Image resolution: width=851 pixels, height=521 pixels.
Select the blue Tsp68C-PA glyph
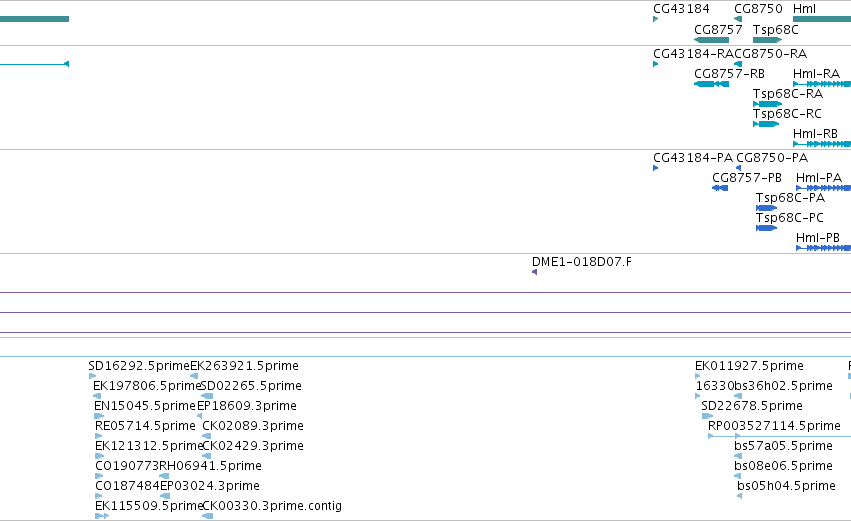click(766, 208)
